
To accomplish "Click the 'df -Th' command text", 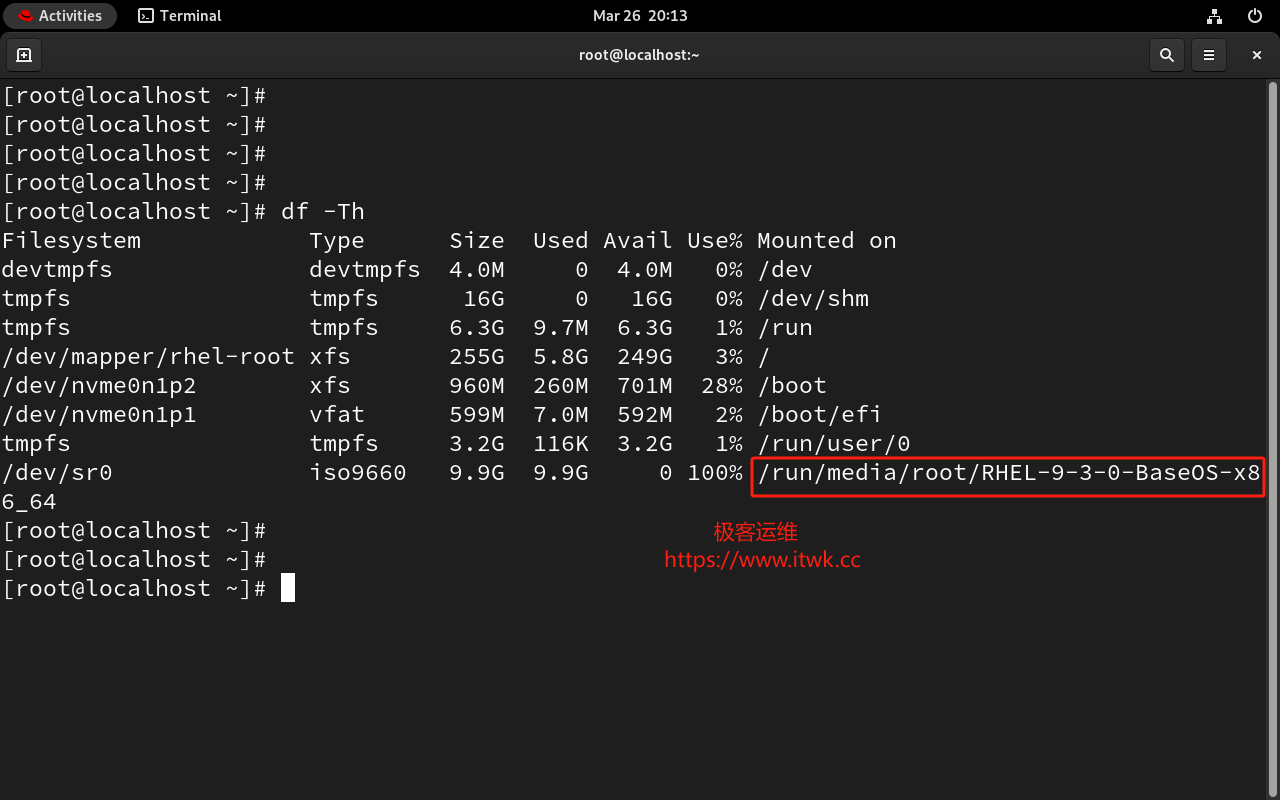I will 323,212.
